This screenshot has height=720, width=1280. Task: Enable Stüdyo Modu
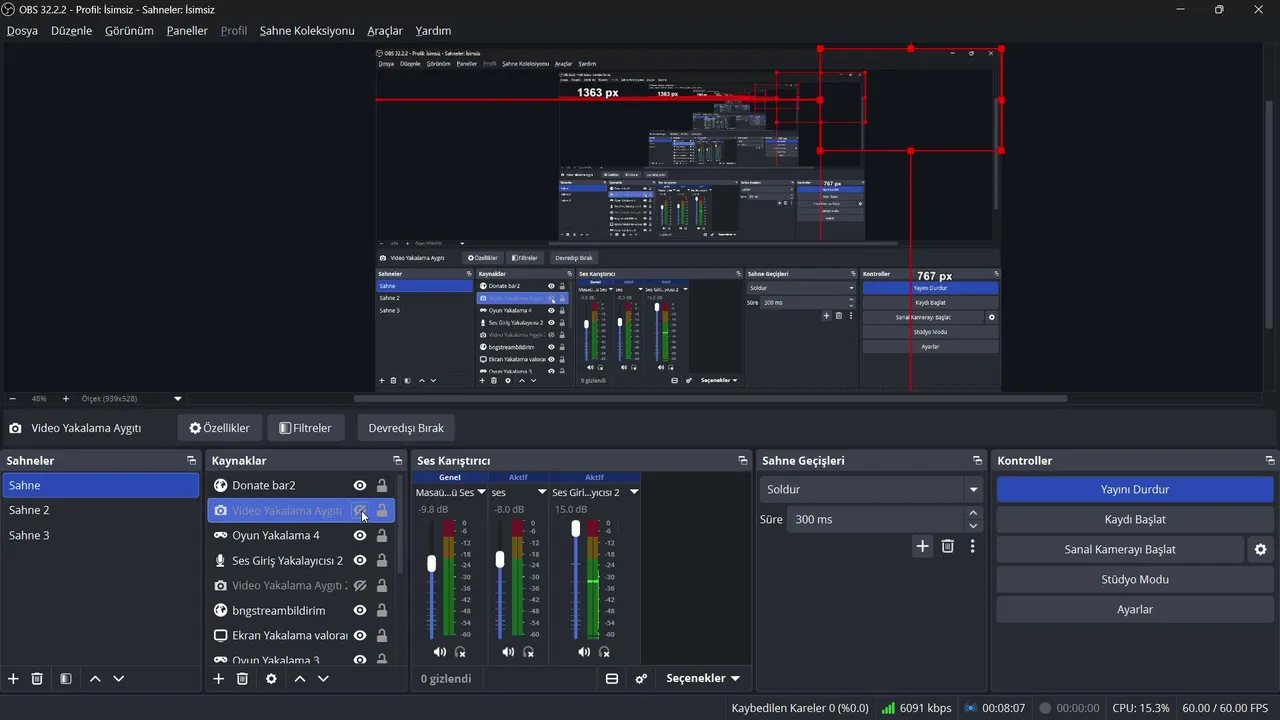coord(1135,580)
